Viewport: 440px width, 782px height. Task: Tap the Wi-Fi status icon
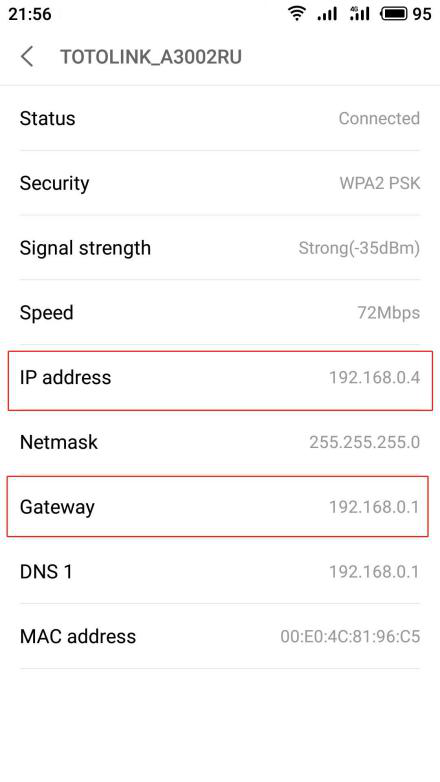pos(297,13)
